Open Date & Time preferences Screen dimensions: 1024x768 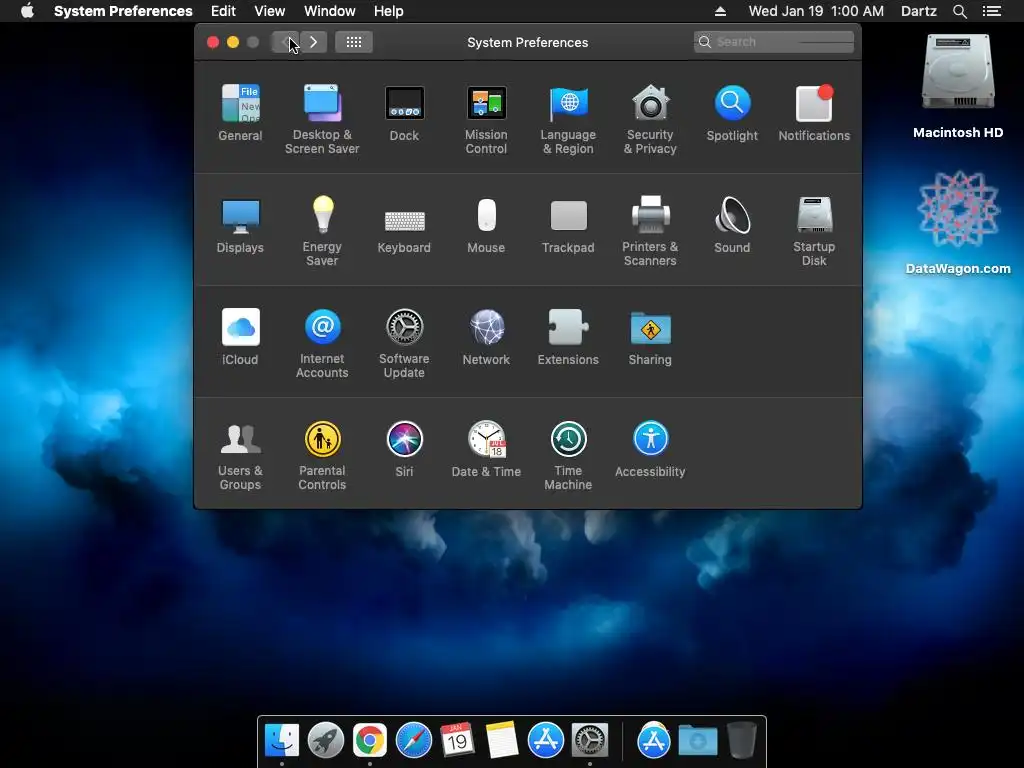(486, 449)
